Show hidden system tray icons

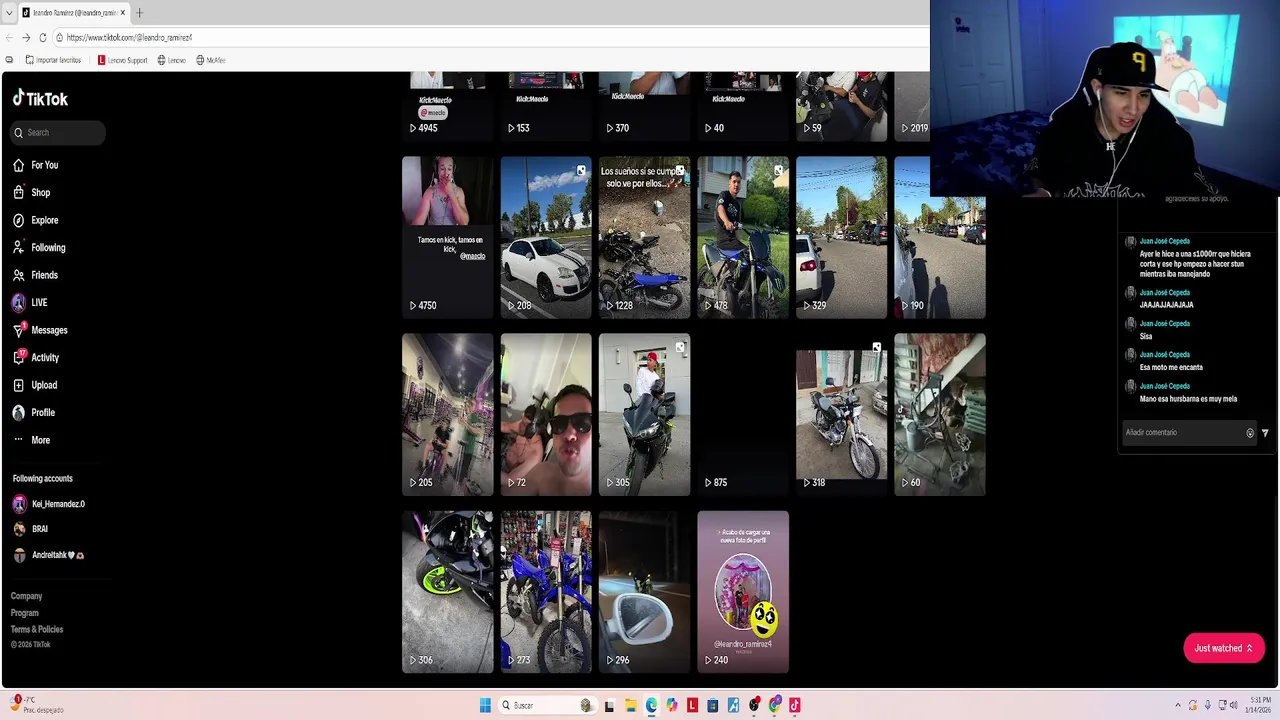coord(1178,705)
